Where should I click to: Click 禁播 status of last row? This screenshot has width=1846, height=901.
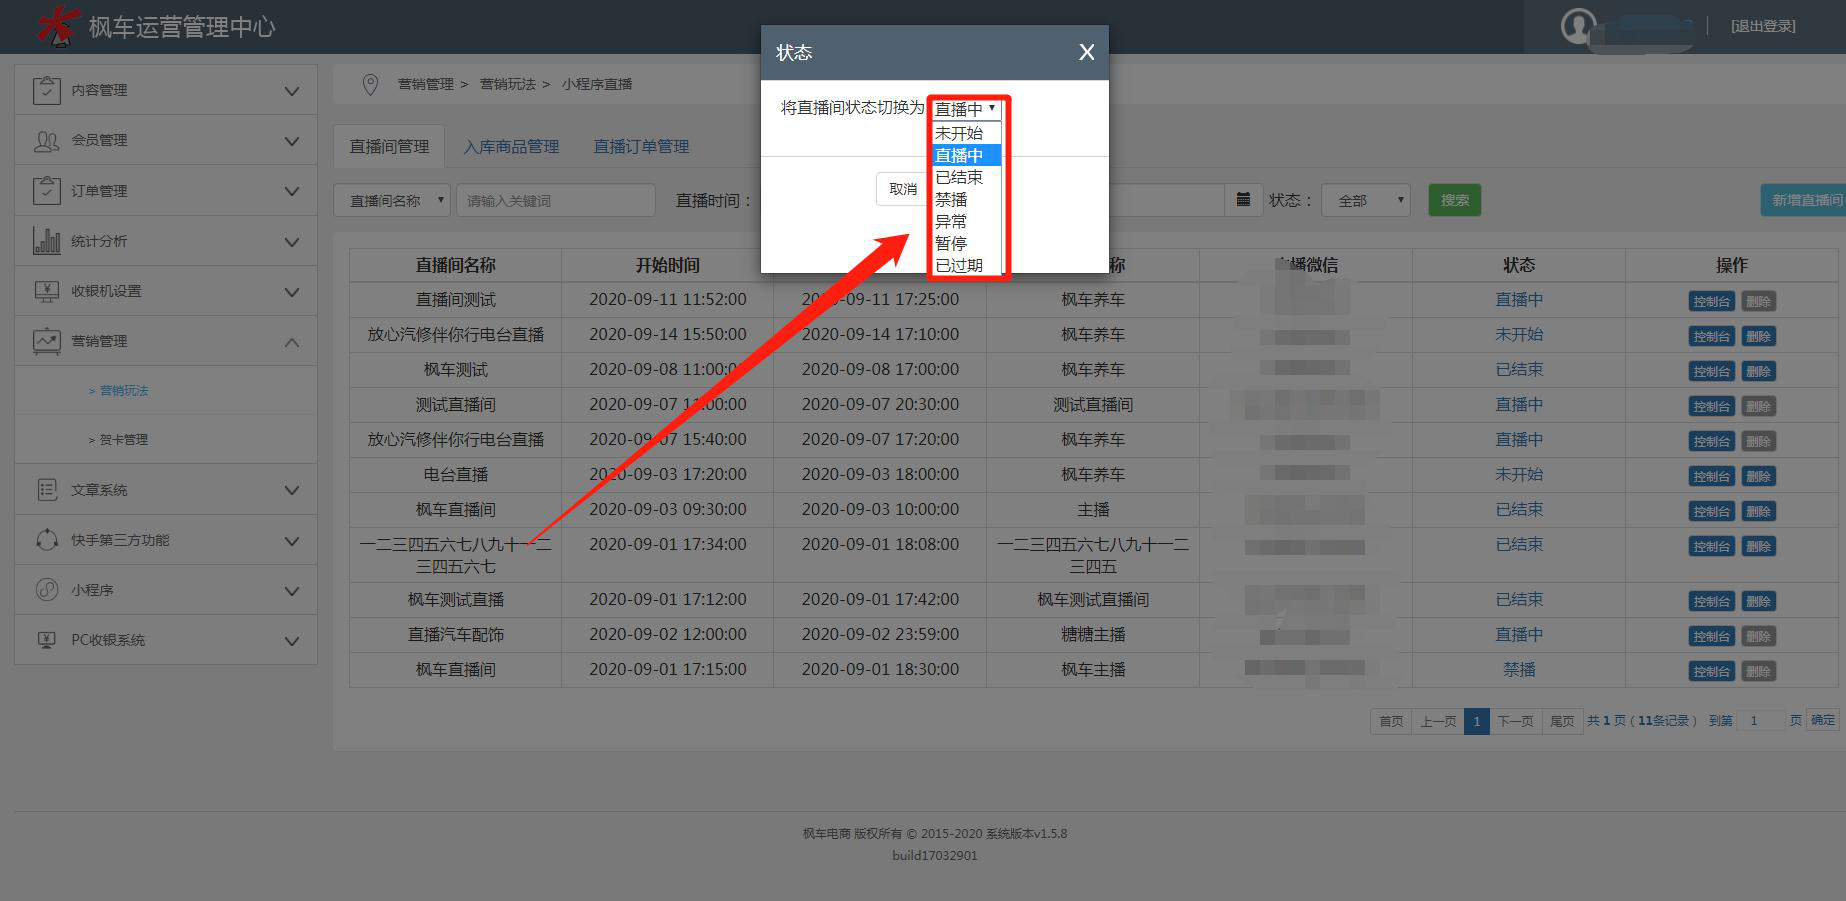click(x=1519, y=669)
